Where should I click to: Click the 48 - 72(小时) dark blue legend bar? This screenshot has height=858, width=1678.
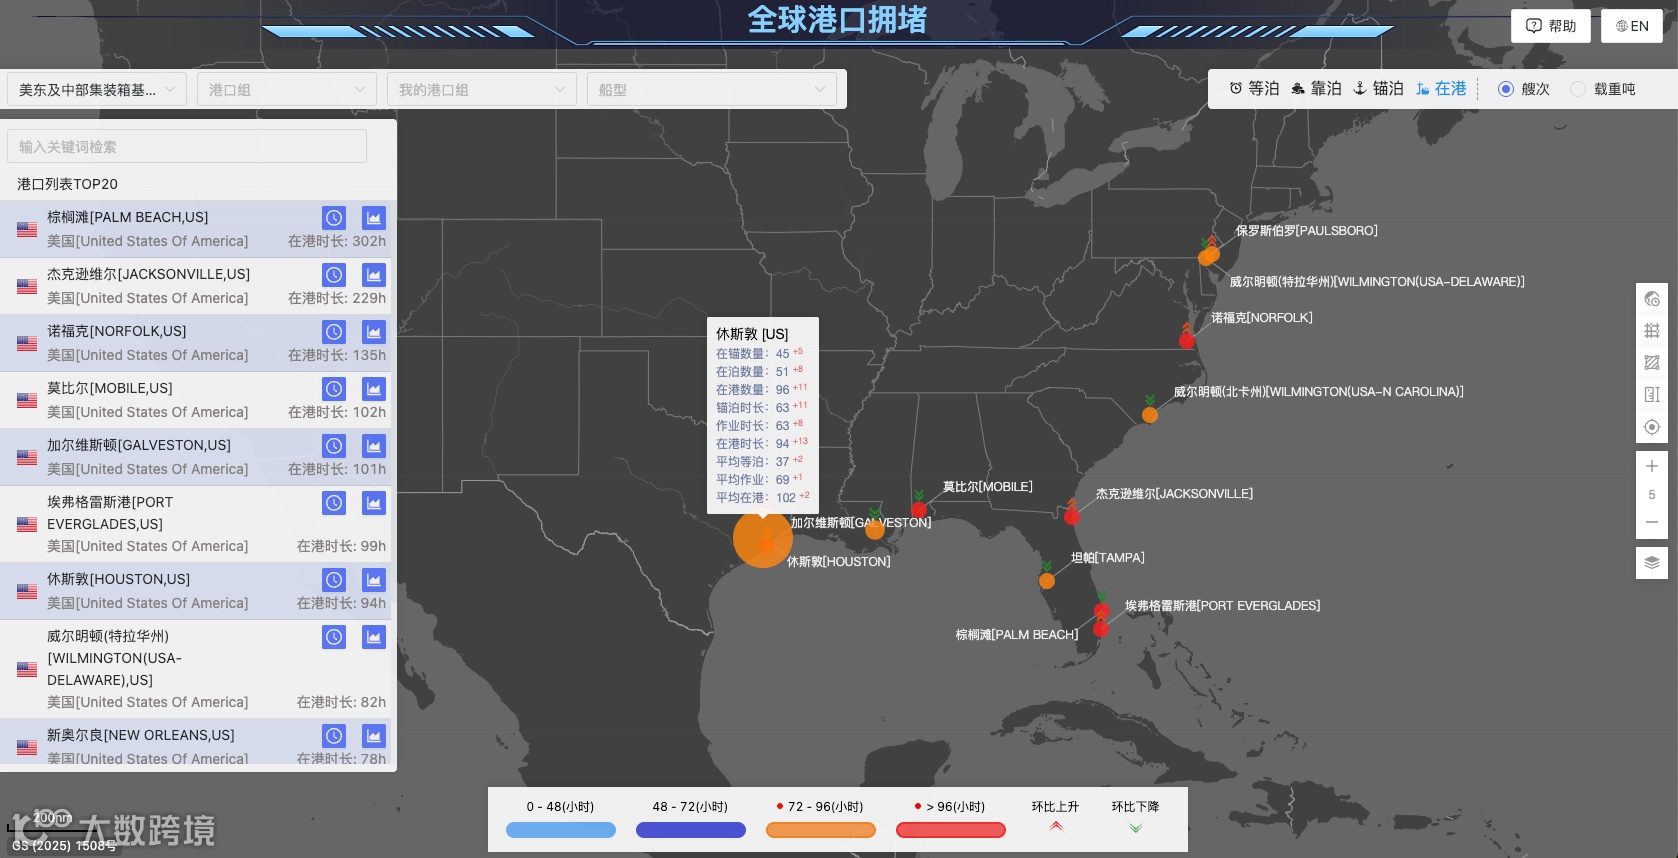click(x=691, y=830)
